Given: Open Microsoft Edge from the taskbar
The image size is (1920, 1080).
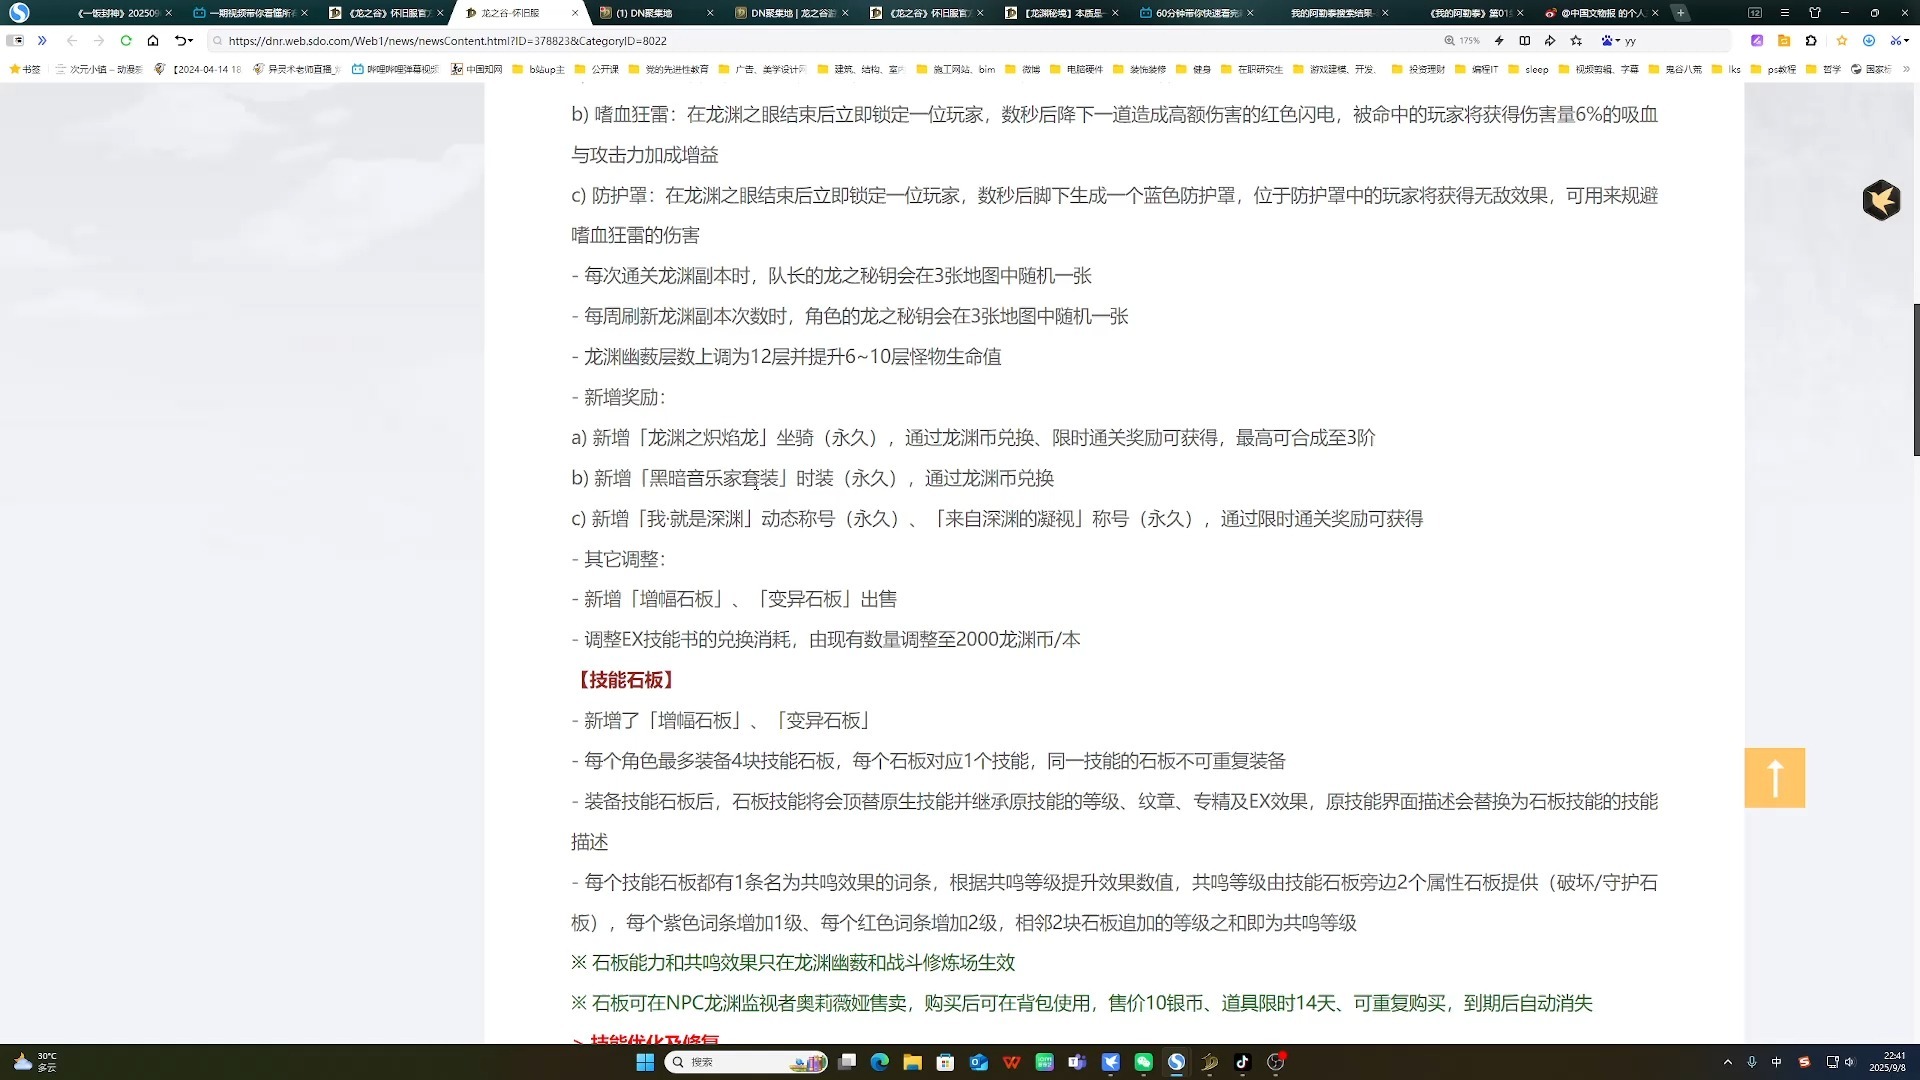Looking at the screenshot, I should (879, 1062).
